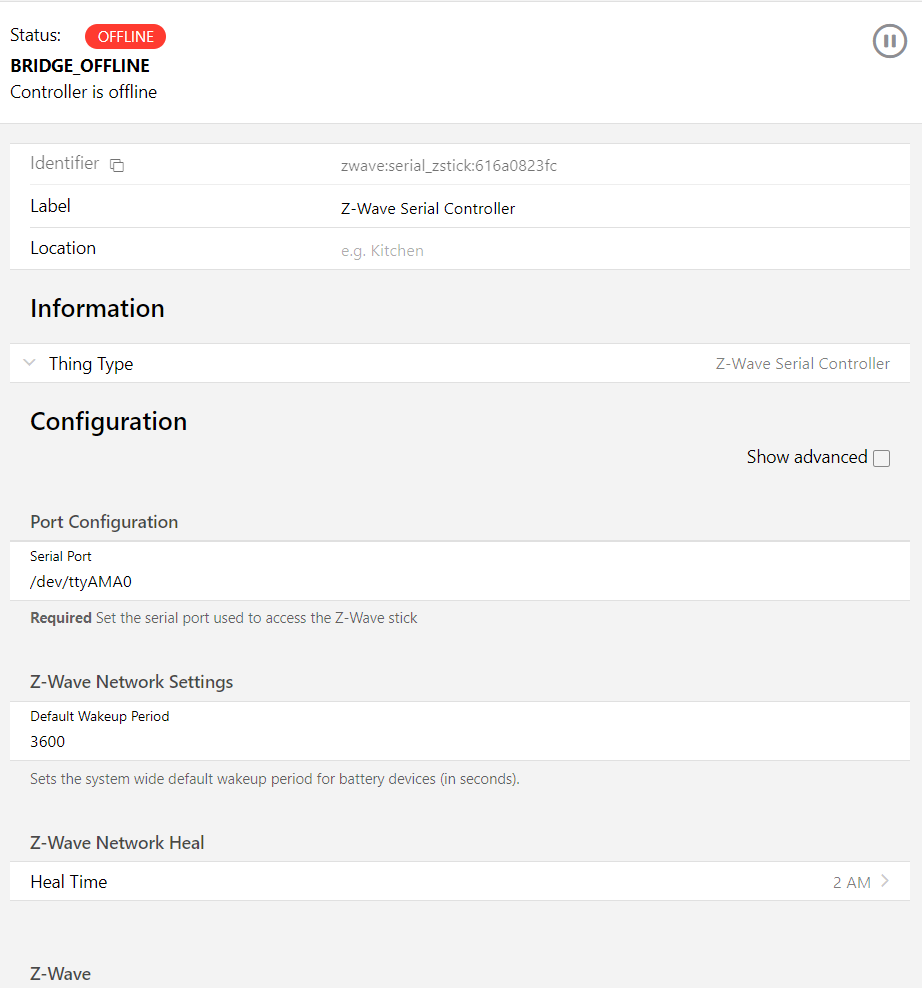Click the Z-Wave Network Settings header
This screenshot has width=922, height=988.
click(131, 682)
